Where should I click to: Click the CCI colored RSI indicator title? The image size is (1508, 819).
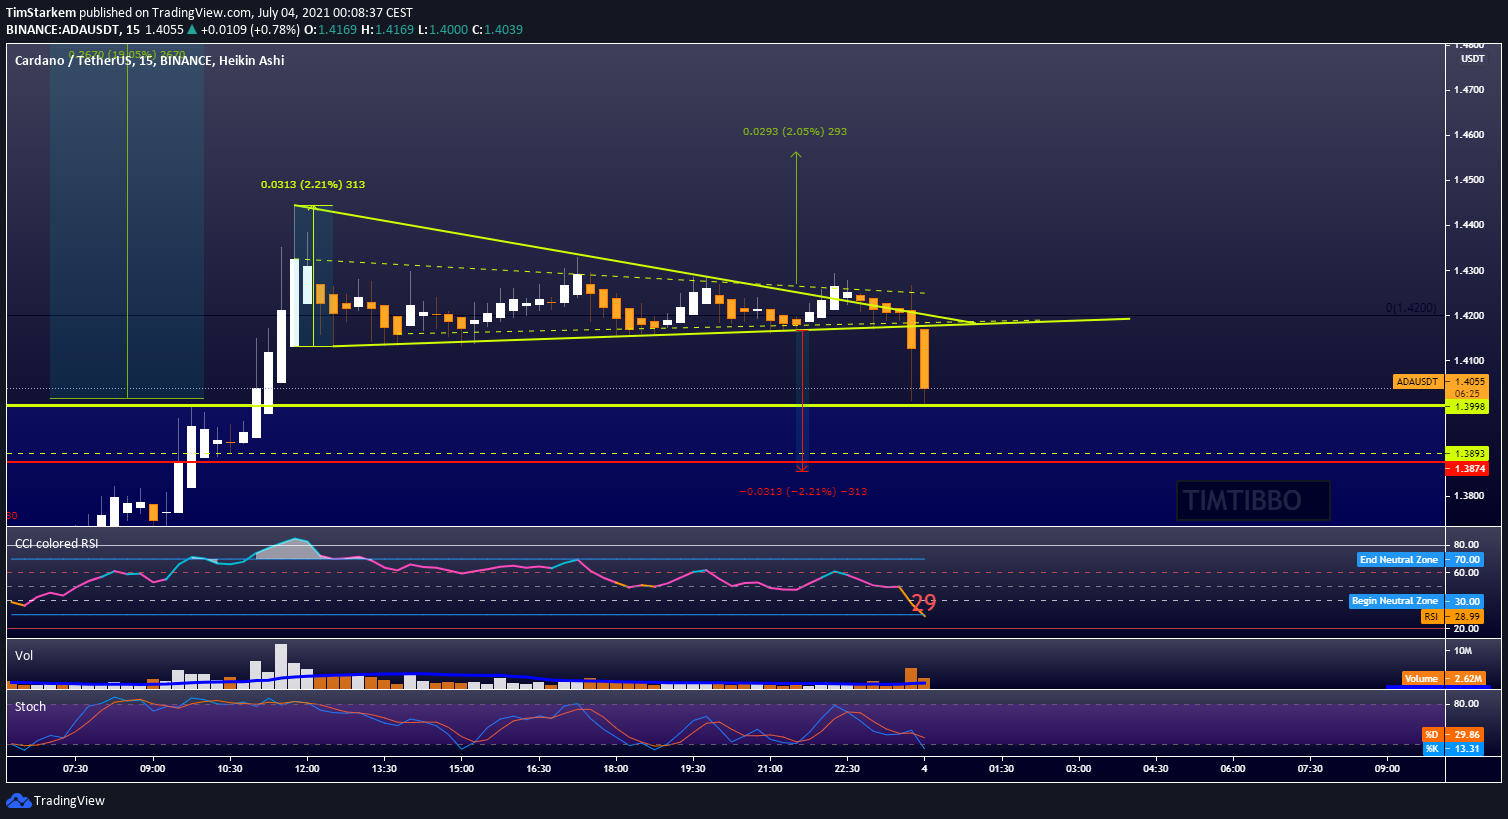56,543
